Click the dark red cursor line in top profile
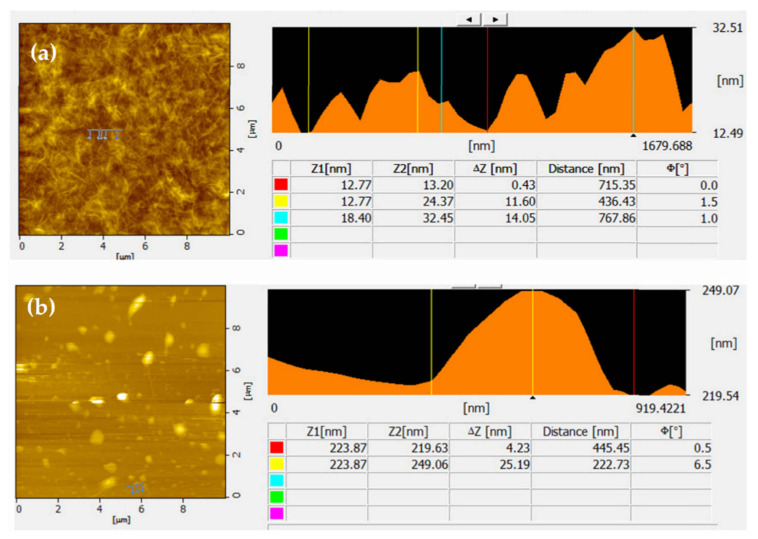This screenshot has width=758, height=539. click(487, 80)
